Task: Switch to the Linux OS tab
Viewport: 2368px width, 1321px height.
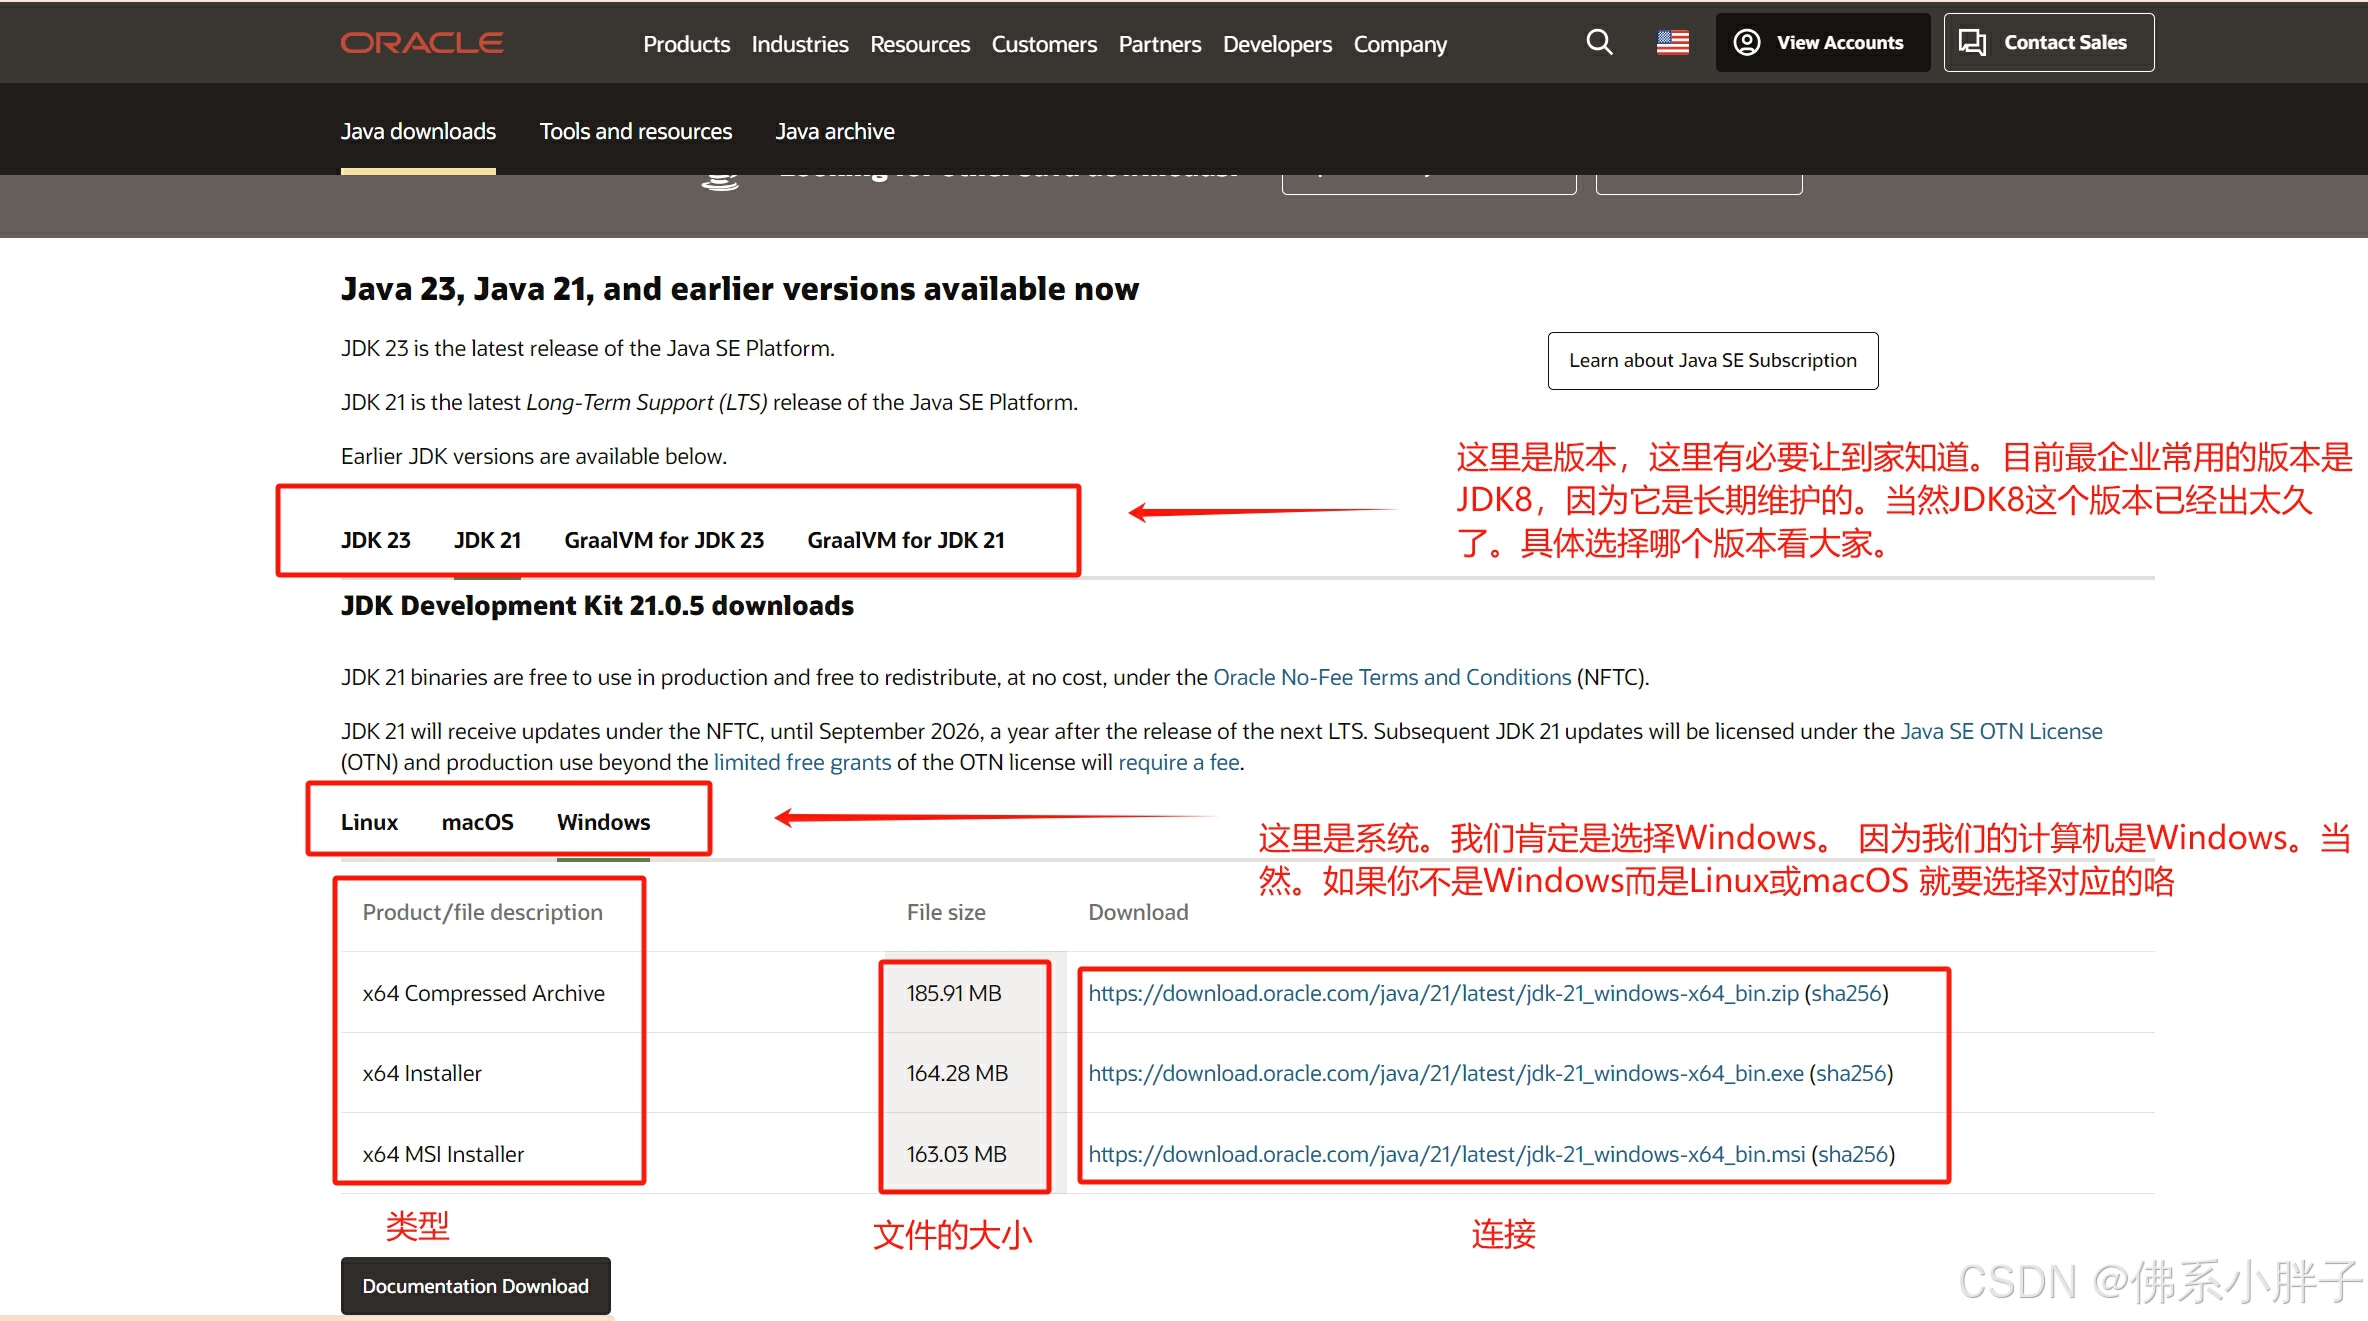Action: tap(369, 822)
